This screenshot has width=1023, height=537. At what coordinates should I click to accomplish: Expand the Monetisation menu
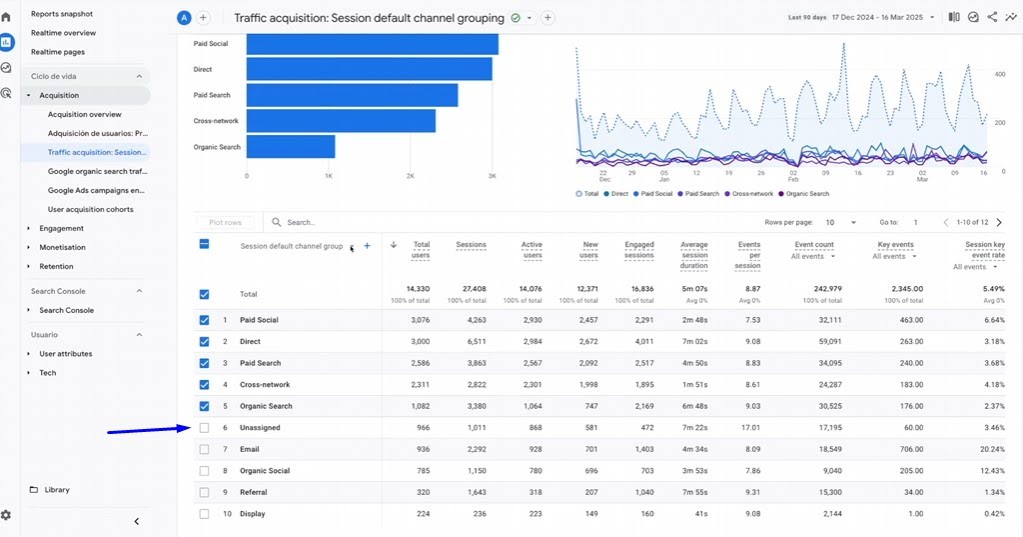tap(62, 247)
